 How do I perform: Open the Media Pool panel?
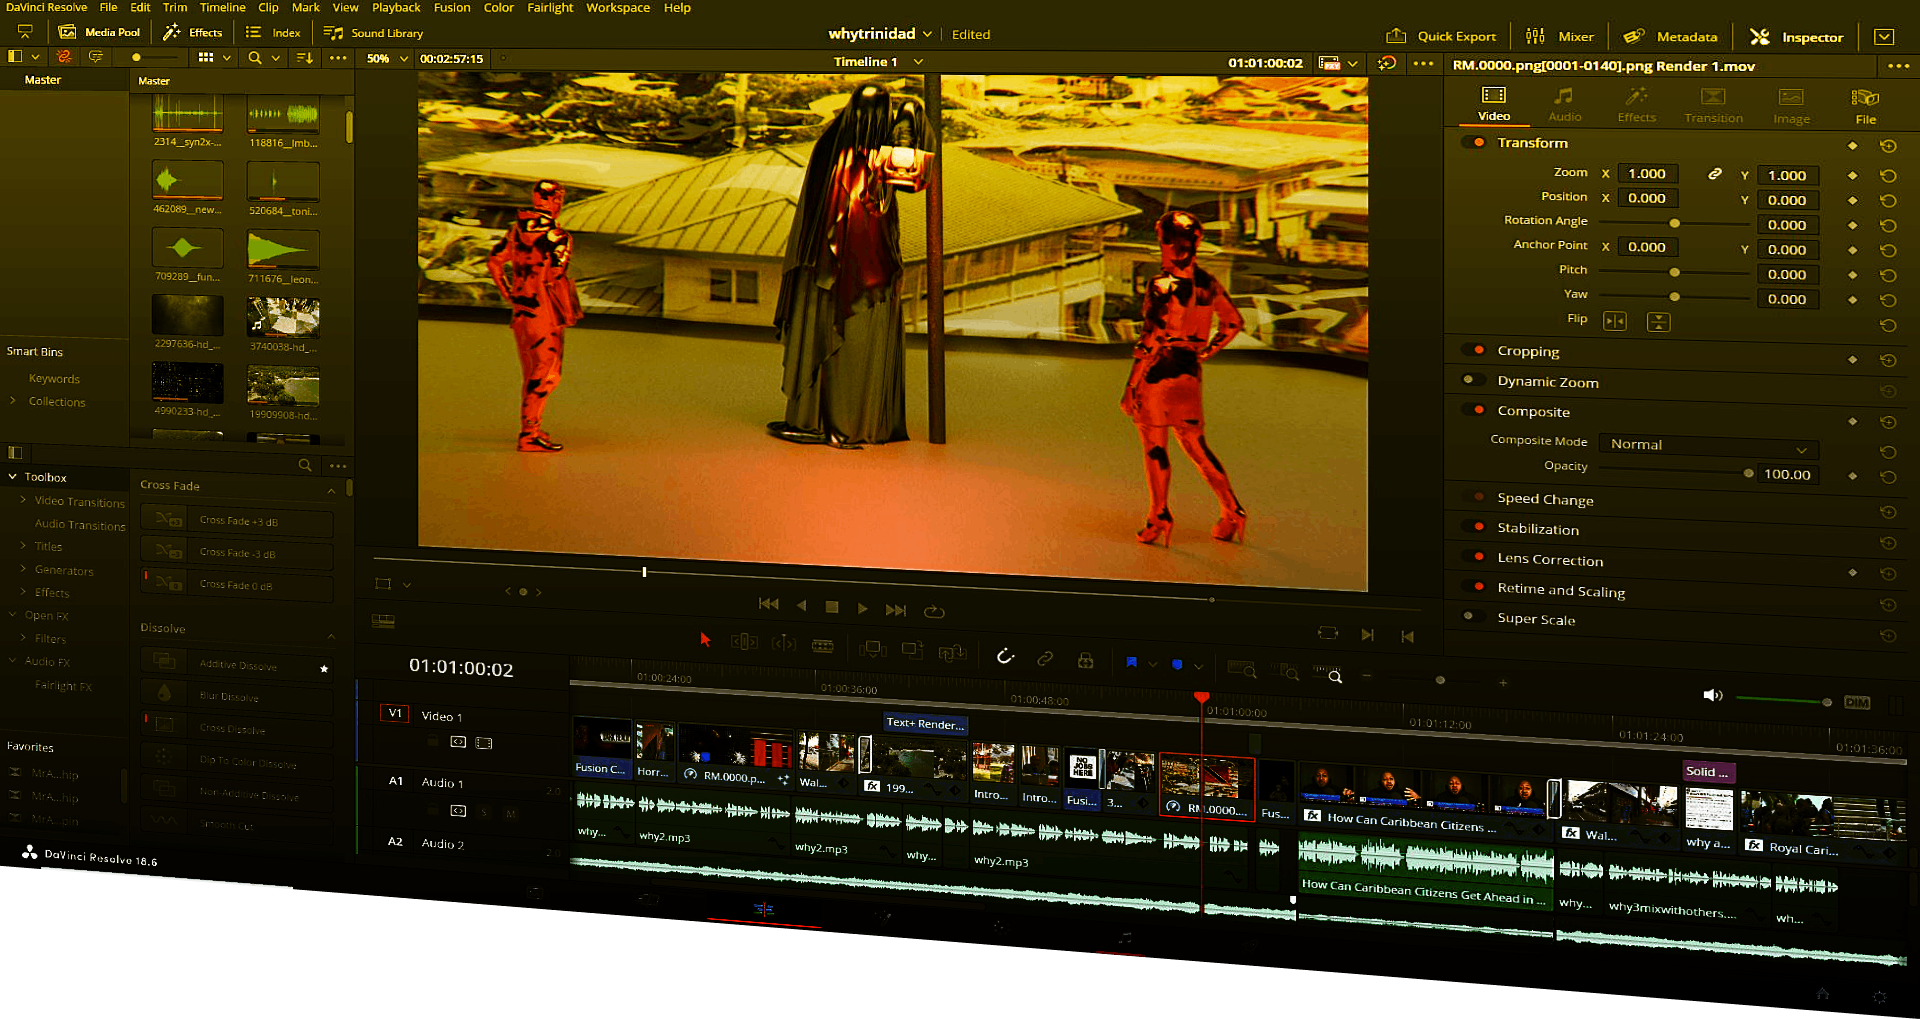[99, 32]
